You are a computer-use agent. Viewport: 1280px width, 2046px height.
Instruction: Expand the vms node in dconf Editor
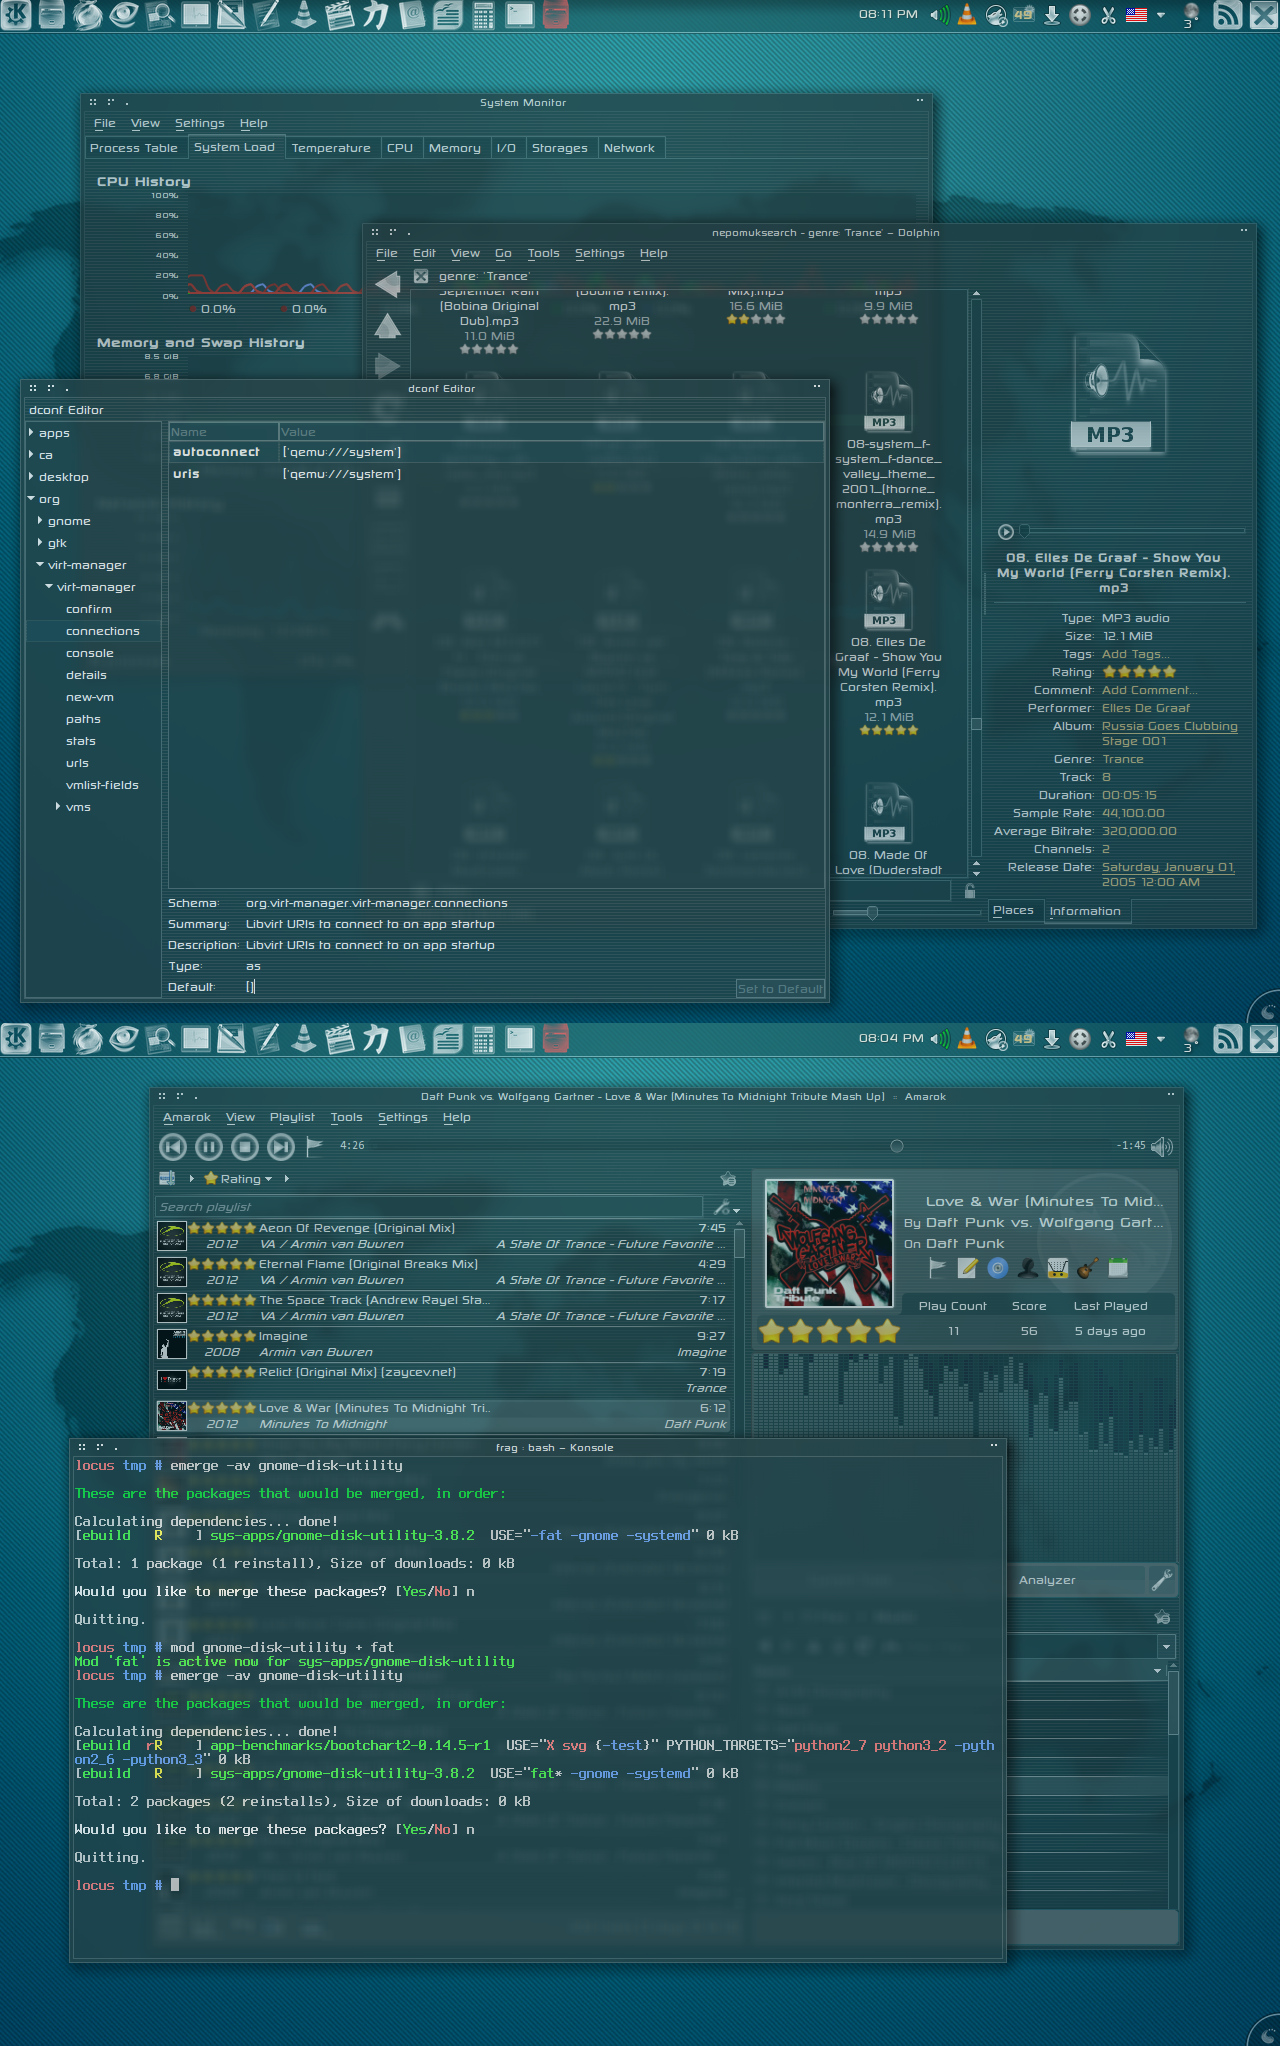58,807
